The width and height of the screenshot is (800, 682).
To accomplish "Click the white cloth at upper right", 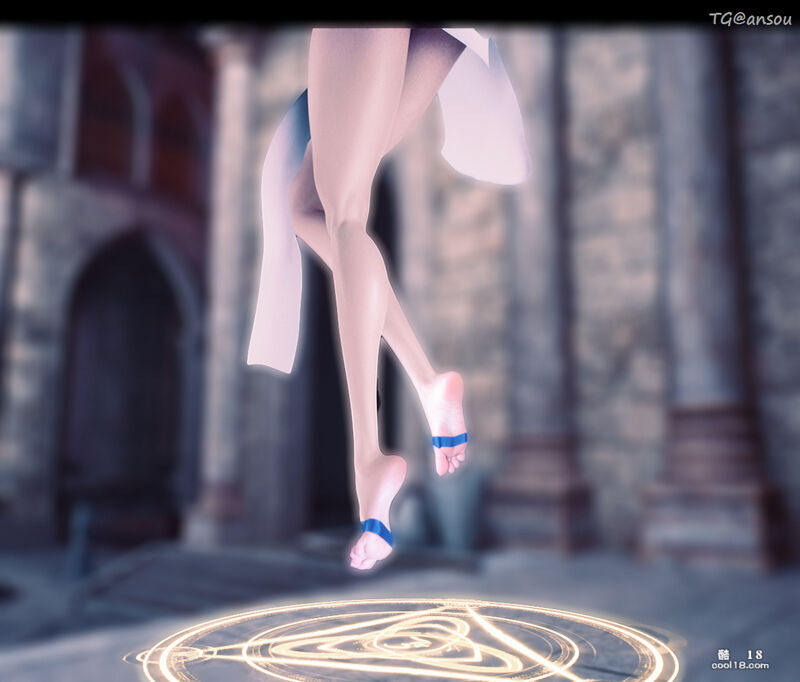I will (485, 120).
